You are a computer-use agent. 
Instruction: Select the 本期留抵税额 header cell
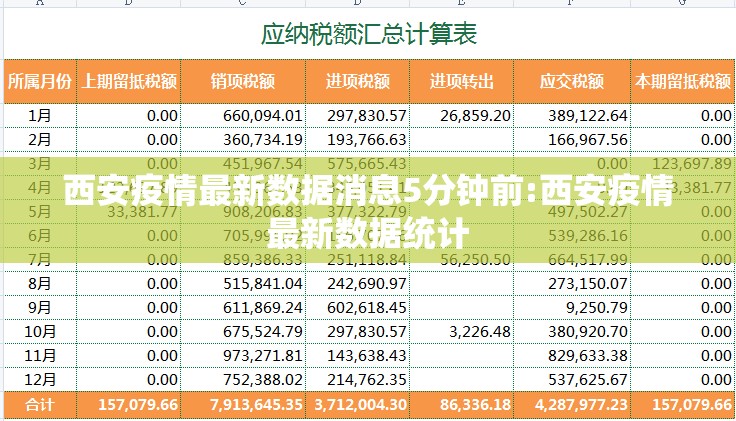(x=683, y=82)
